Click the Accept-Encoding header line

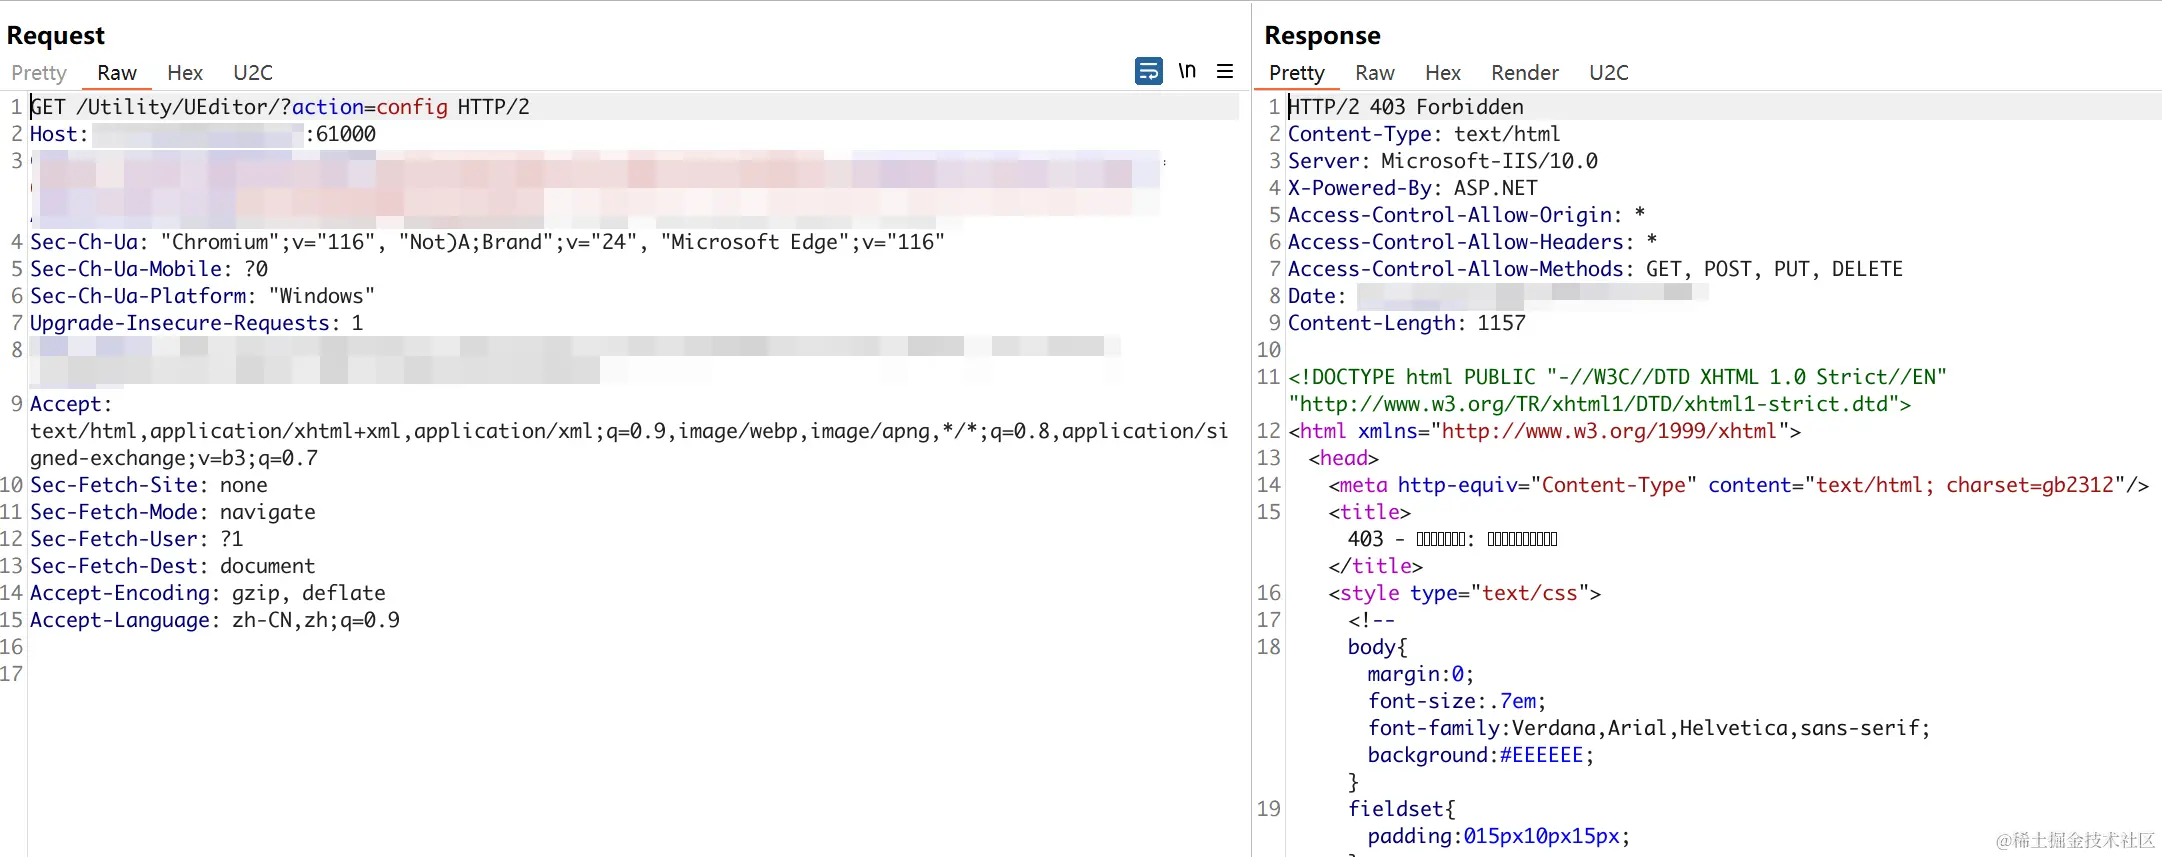pyautogui.click(x=208, y=593)
